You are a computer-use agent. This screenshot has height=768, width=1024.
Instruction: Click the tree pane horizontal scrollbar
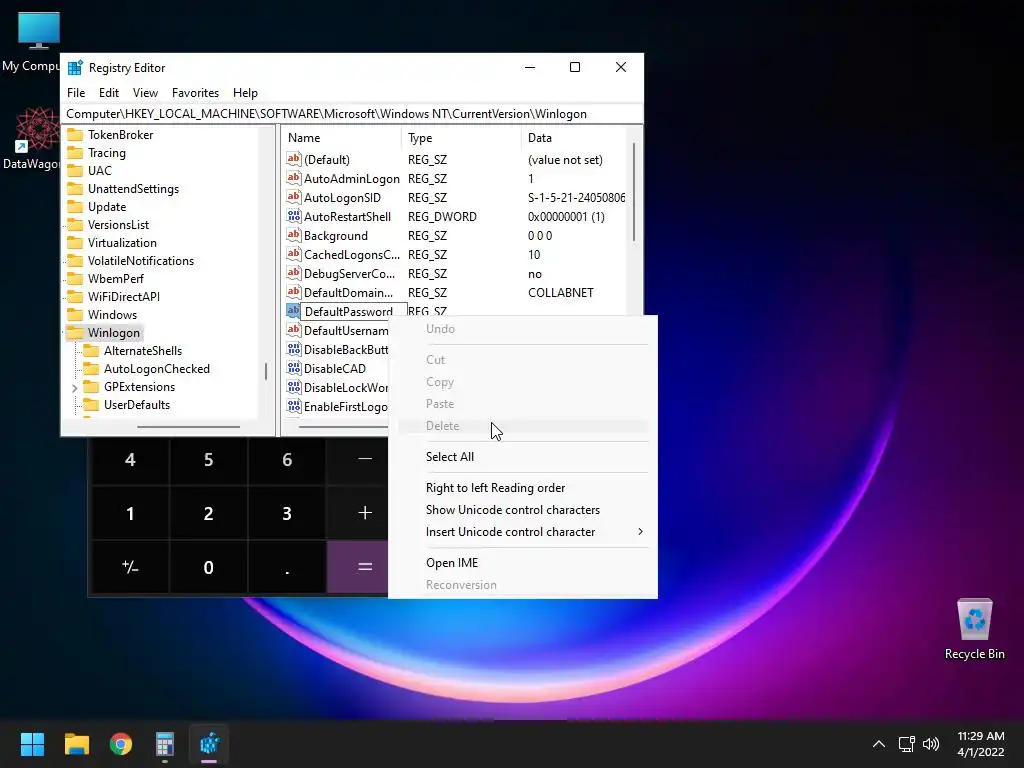[x=188, y=427]
